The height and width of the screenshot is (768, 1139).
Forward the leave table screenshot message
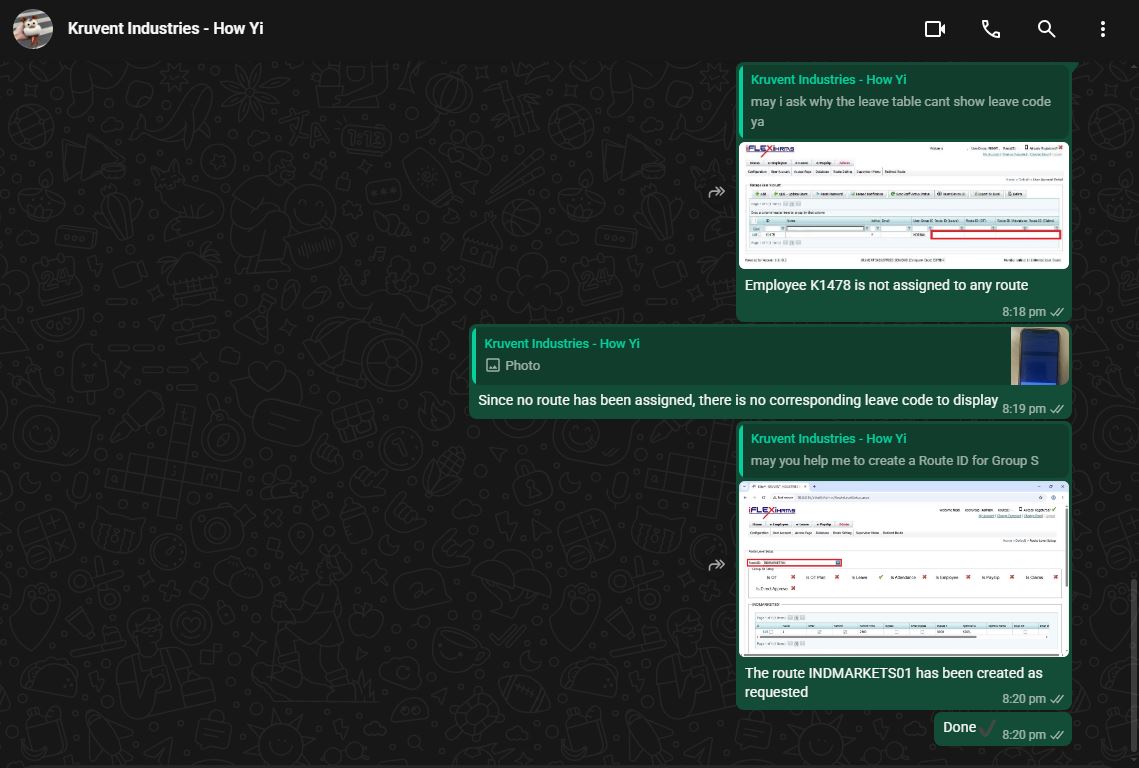pos(717,192)
